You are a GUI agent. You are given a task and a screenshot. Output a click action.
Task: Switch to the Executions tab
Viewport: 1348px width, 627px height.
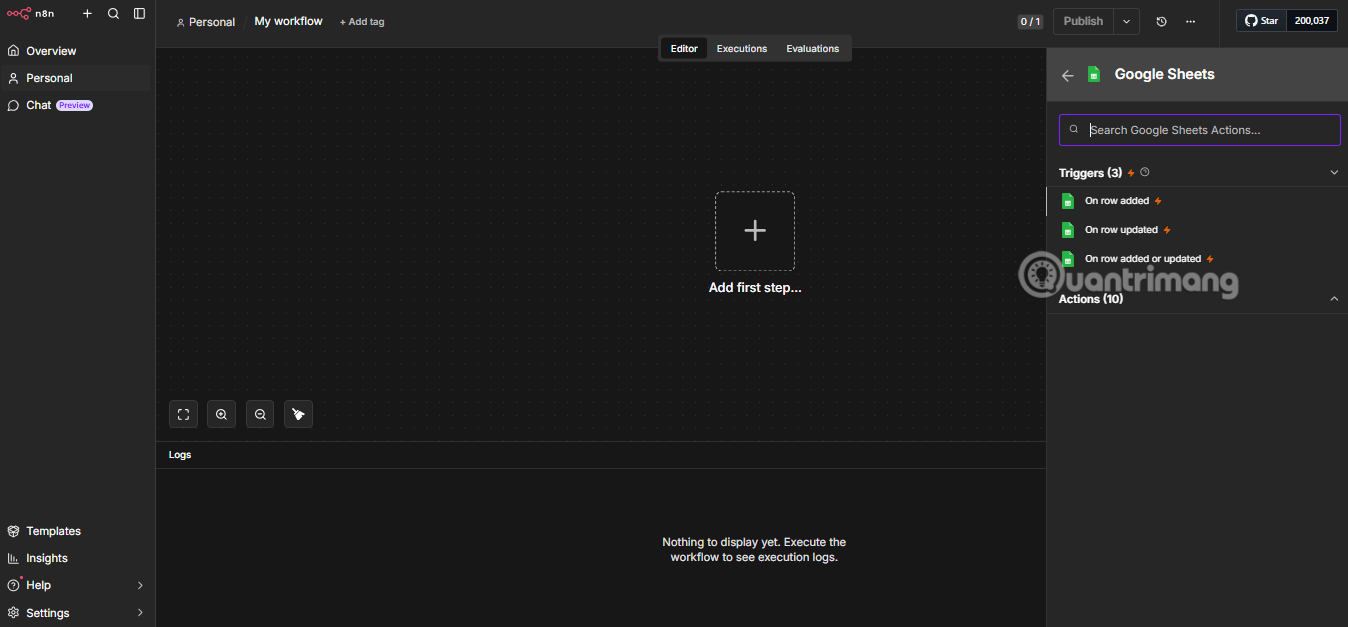click(742, 48)
